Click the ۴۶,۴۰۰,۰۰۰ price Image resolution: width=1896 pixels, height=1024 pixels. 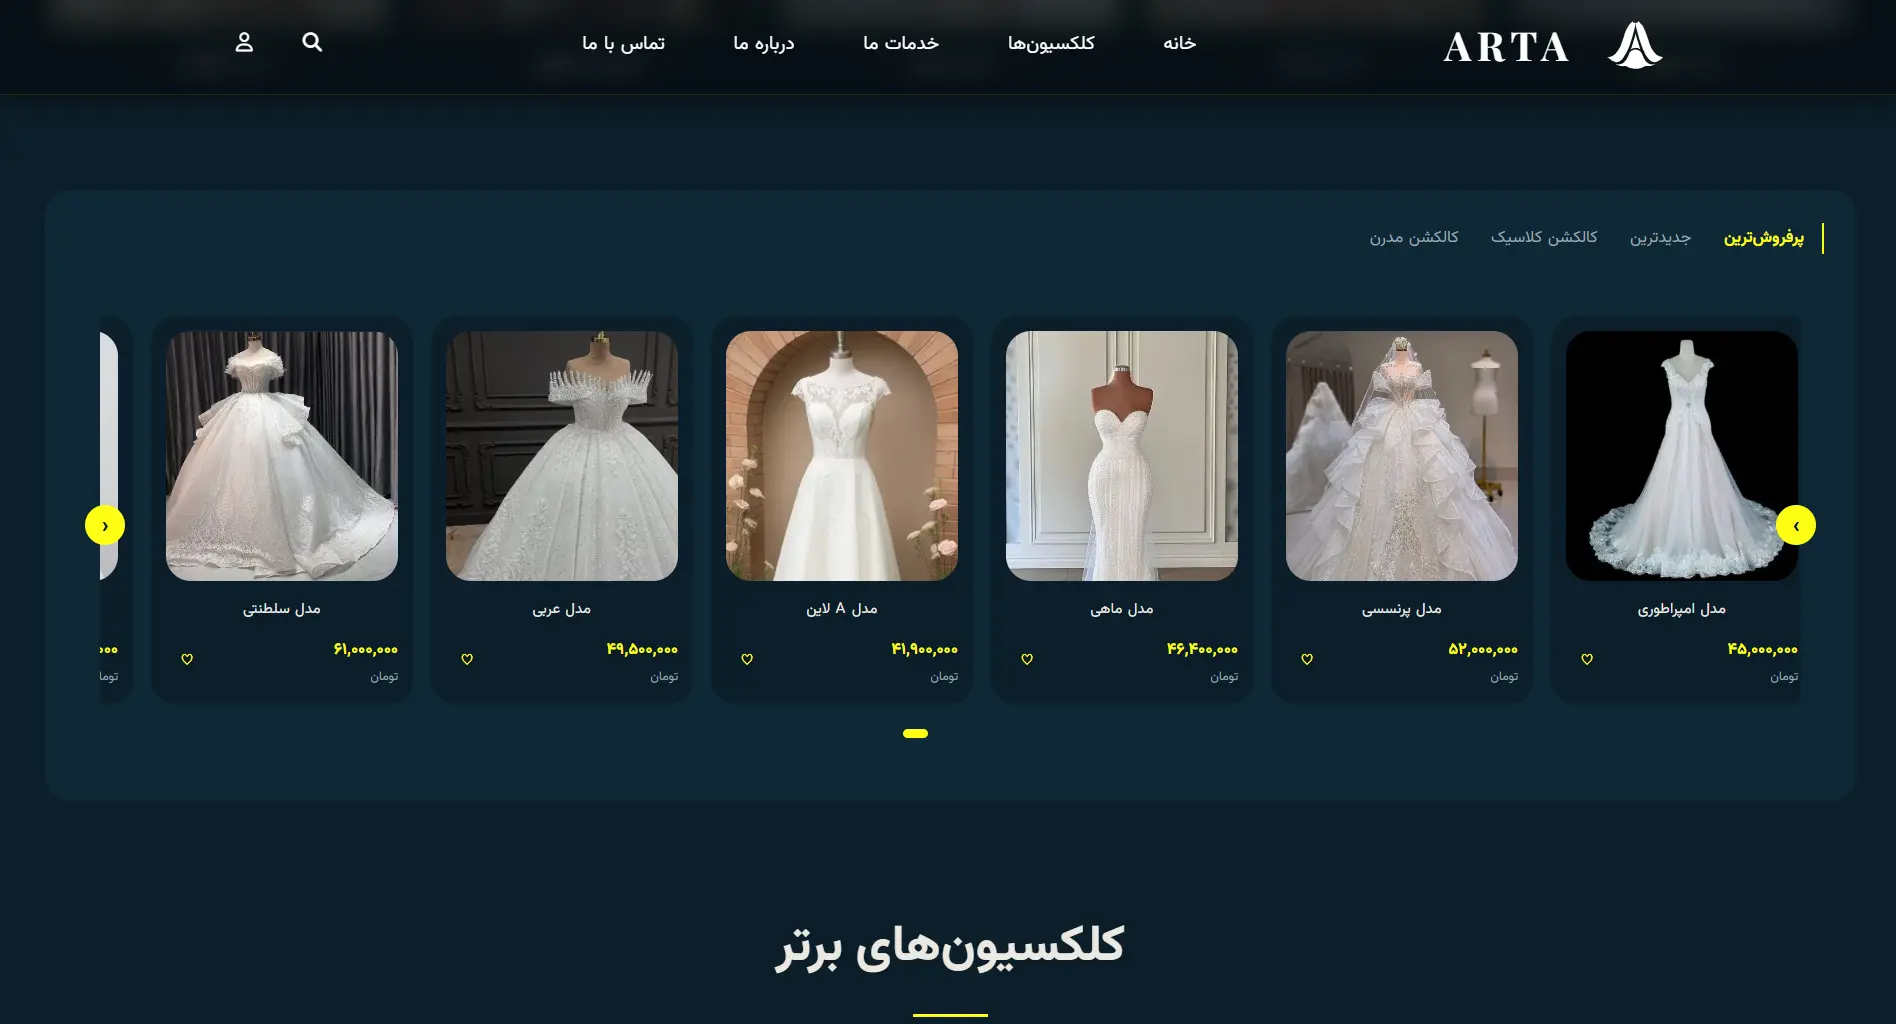pos(1202,649)
